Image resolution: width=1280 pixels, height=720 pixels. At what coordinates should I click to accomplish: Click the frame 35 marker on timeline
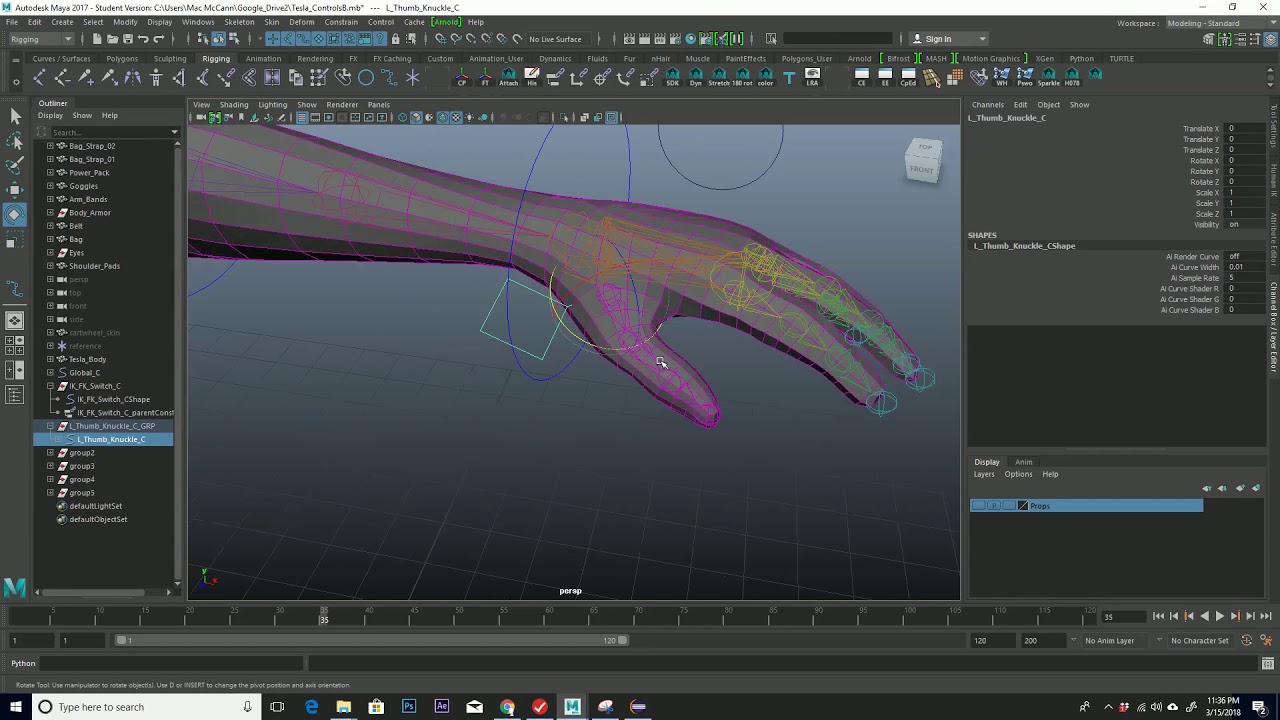pyautogui.click(x=323, y=616)
